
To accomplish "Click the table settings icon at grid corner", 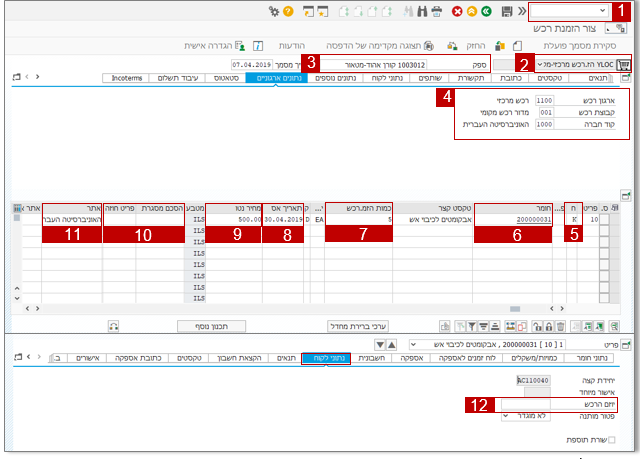I will [17, 208].
